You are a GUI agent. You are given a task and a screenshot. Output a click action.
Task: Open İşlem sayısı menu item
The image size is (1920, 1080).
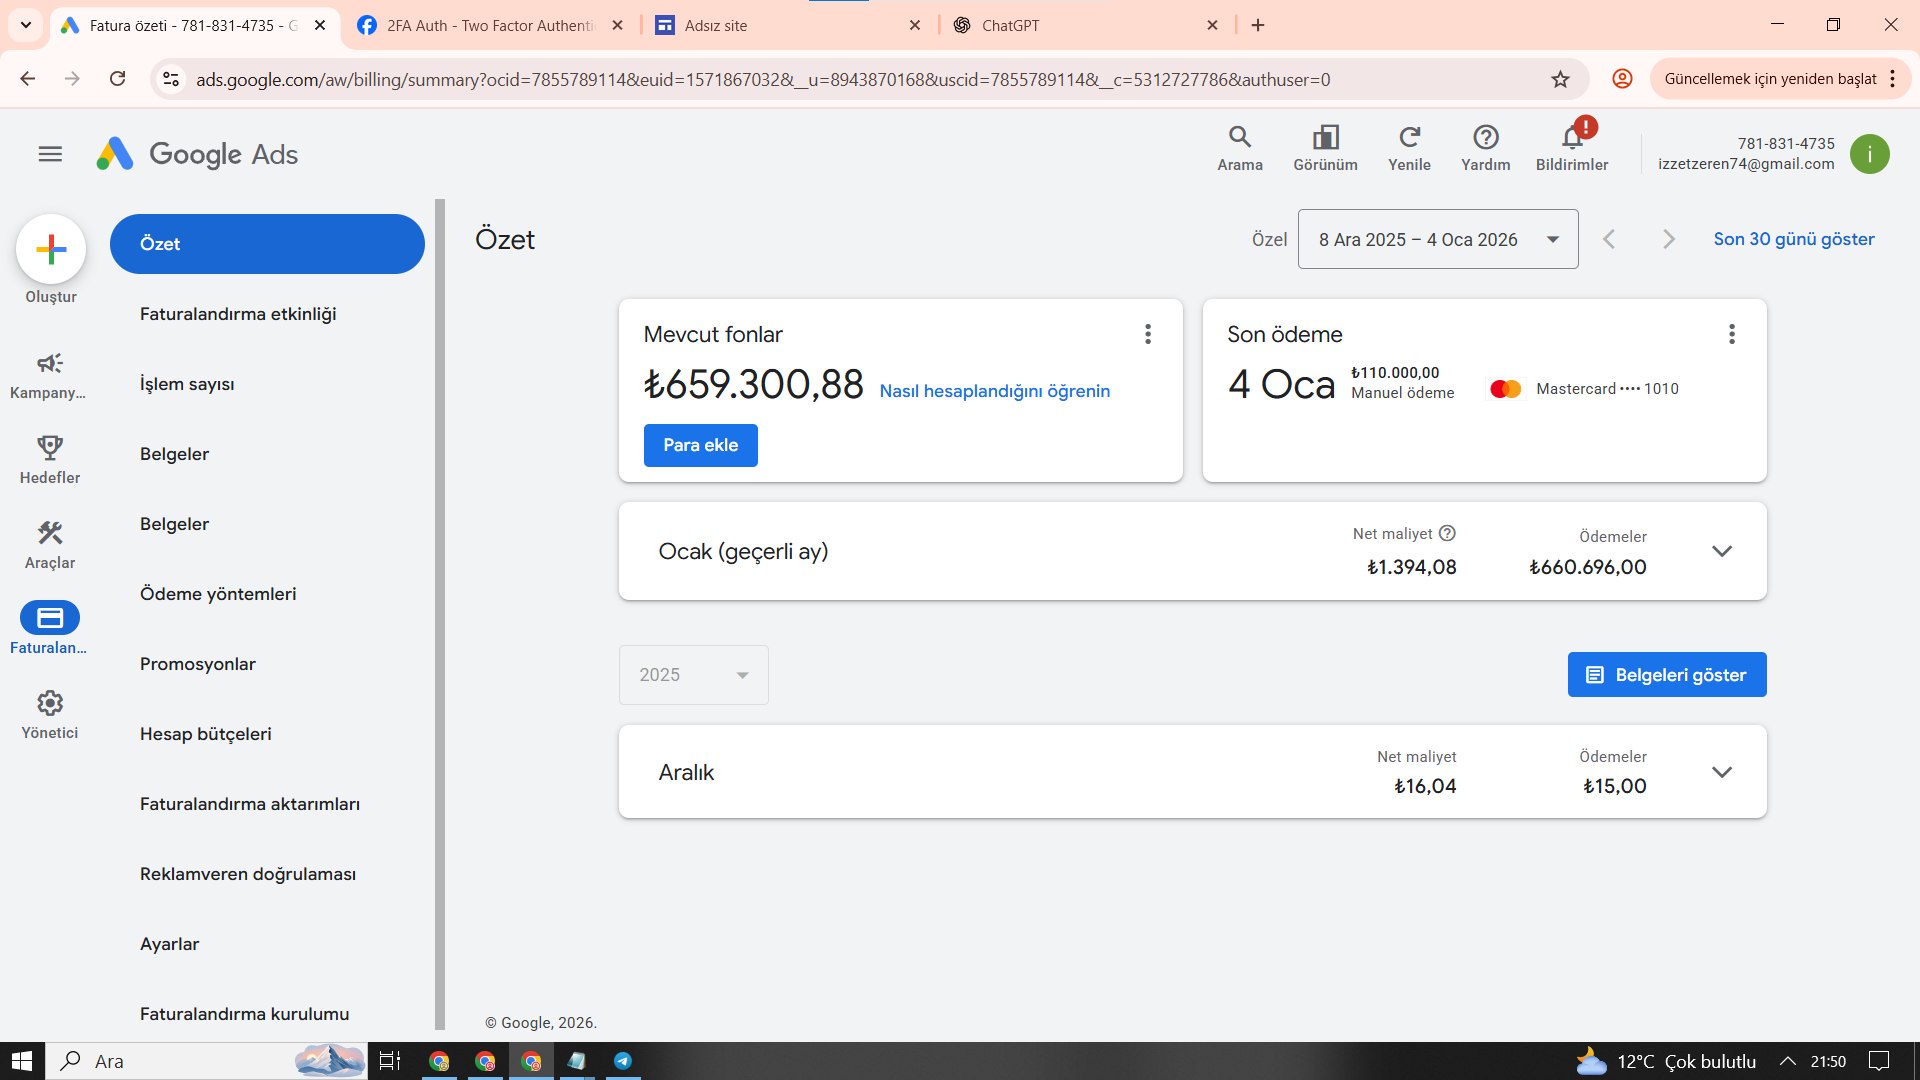187,384
